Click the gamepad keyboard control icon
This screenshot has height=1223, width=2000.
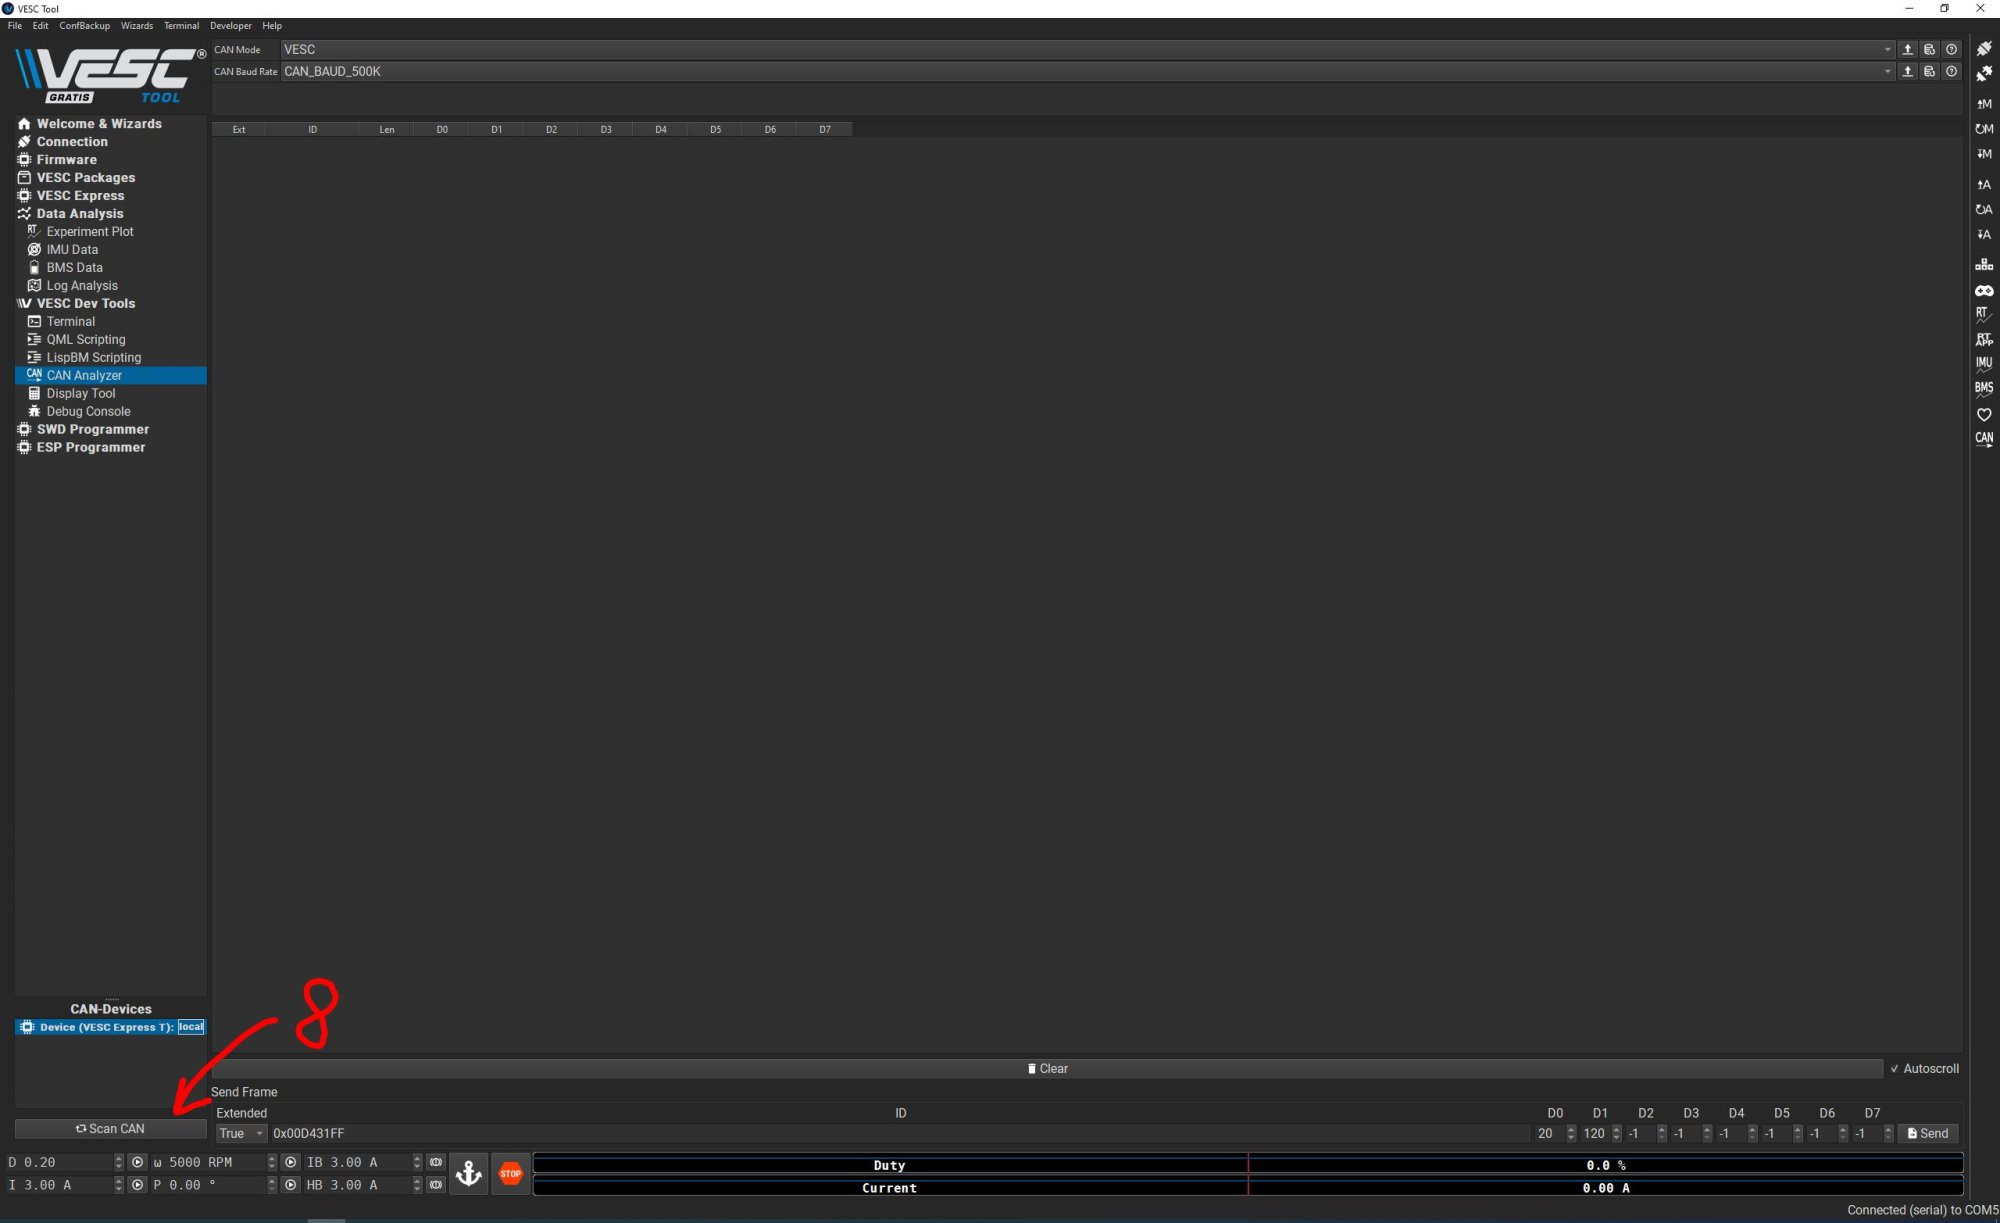coord(1984,290)
